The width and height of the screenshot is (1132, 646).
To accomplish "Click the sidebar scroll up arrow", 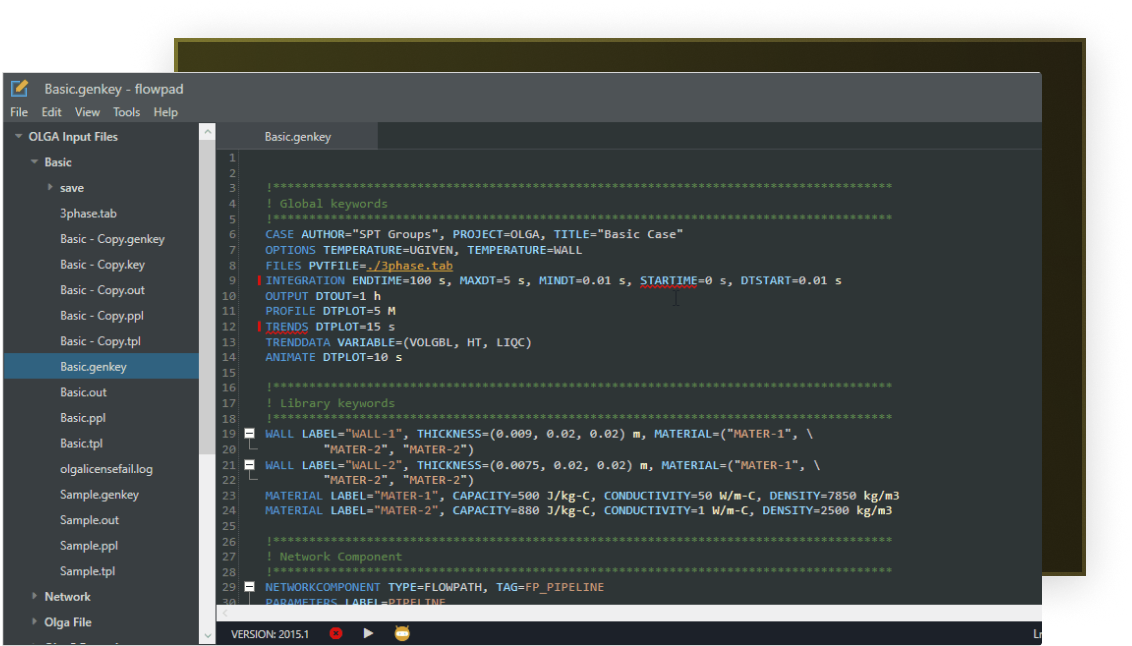I will tap(208, 132).
